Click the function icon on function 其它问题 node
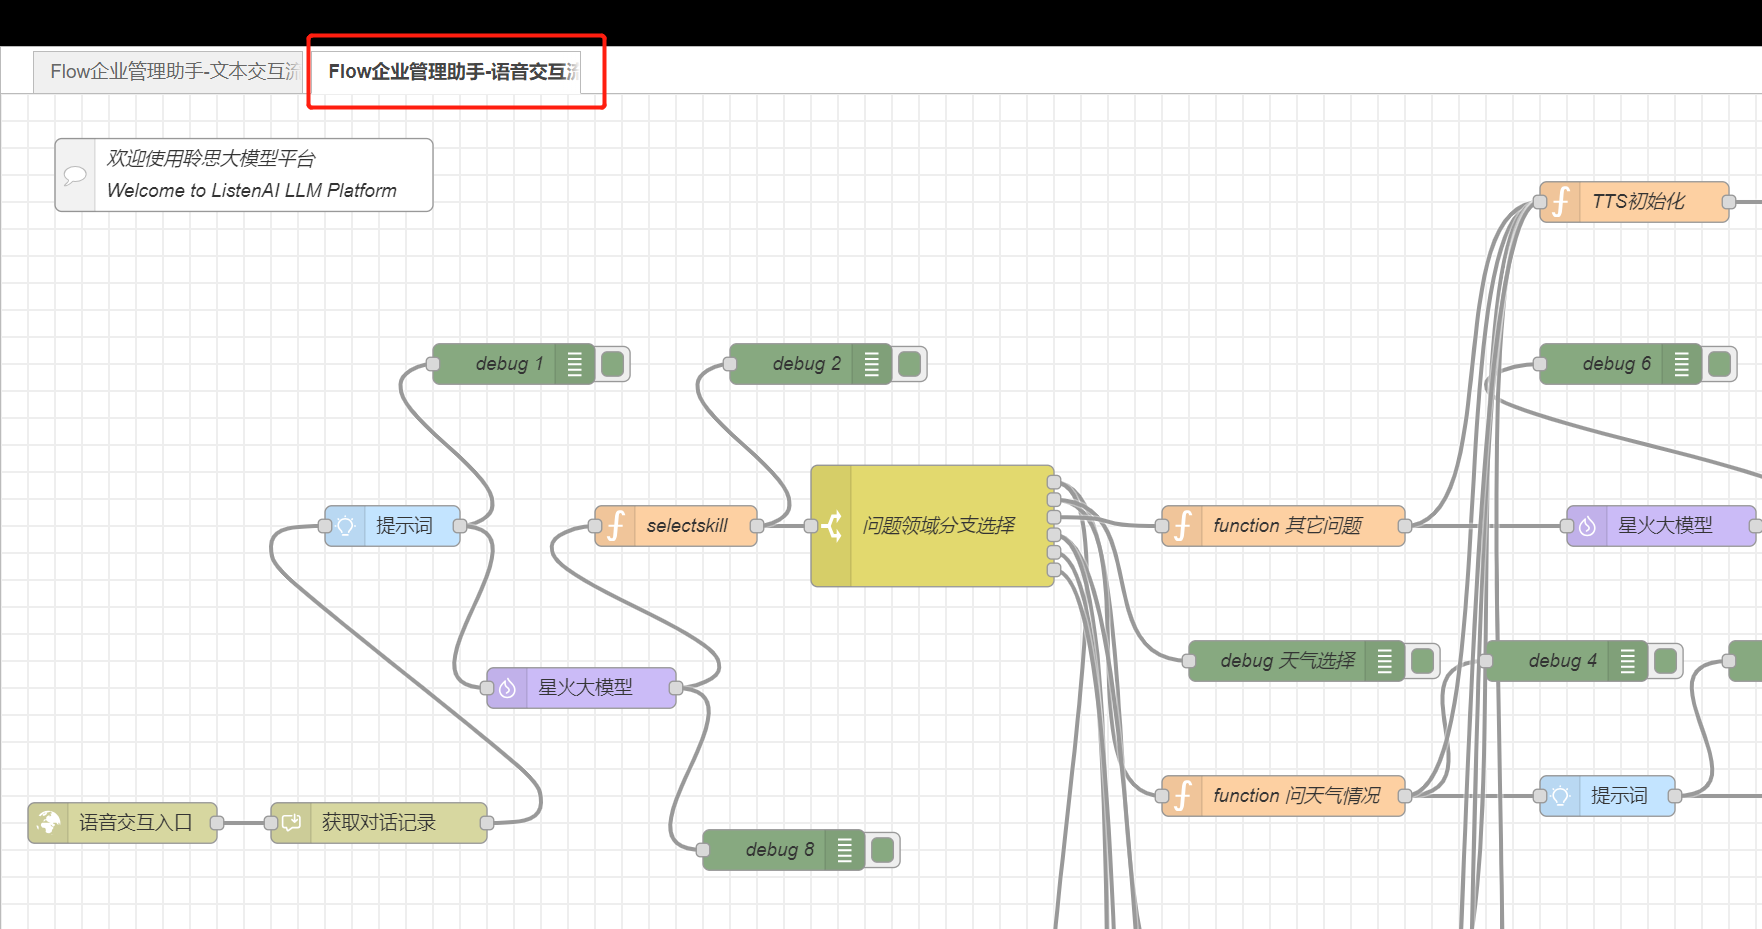1762x929 pixels. pos(1183,526)
